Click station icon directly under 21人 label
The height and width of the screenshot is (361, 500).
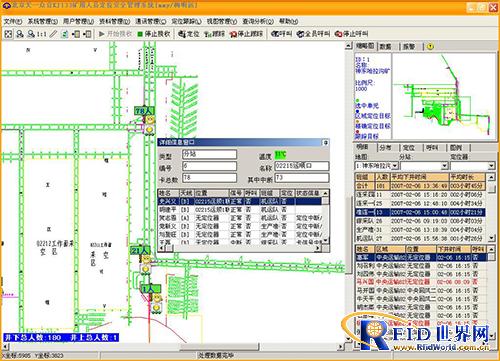(146, 259)
